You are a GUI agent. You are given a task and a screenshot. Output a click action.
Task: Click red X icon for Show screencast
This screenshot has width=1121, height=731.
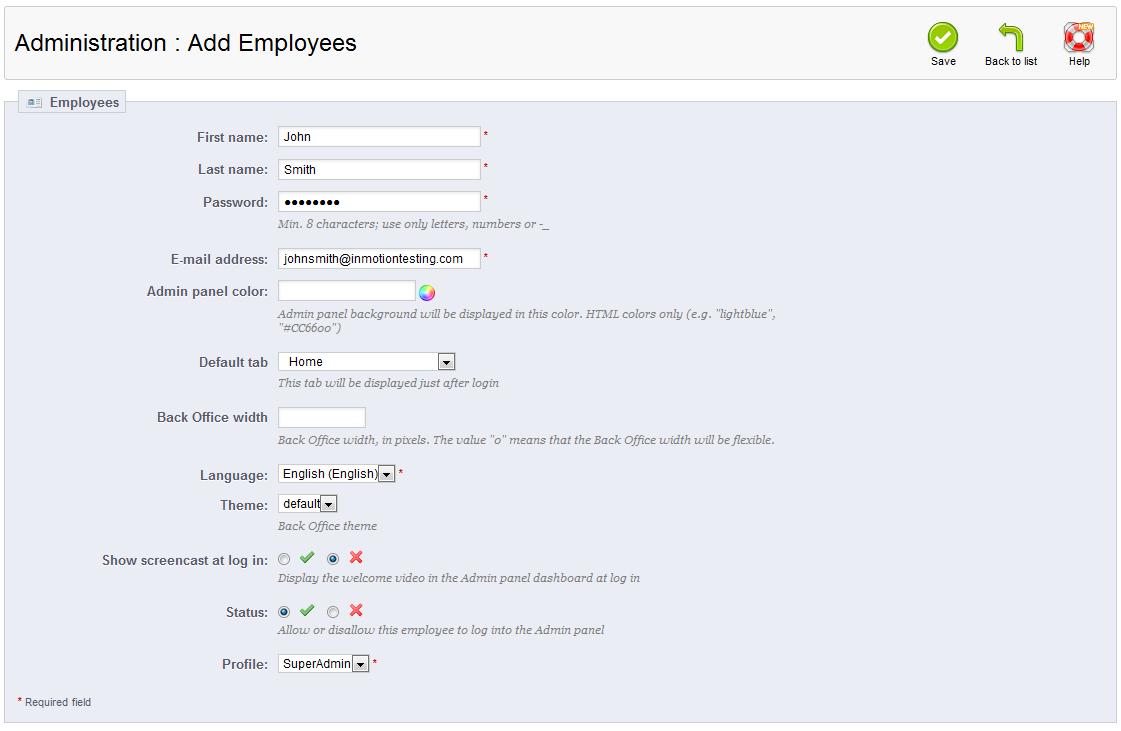tap(356, 558)
